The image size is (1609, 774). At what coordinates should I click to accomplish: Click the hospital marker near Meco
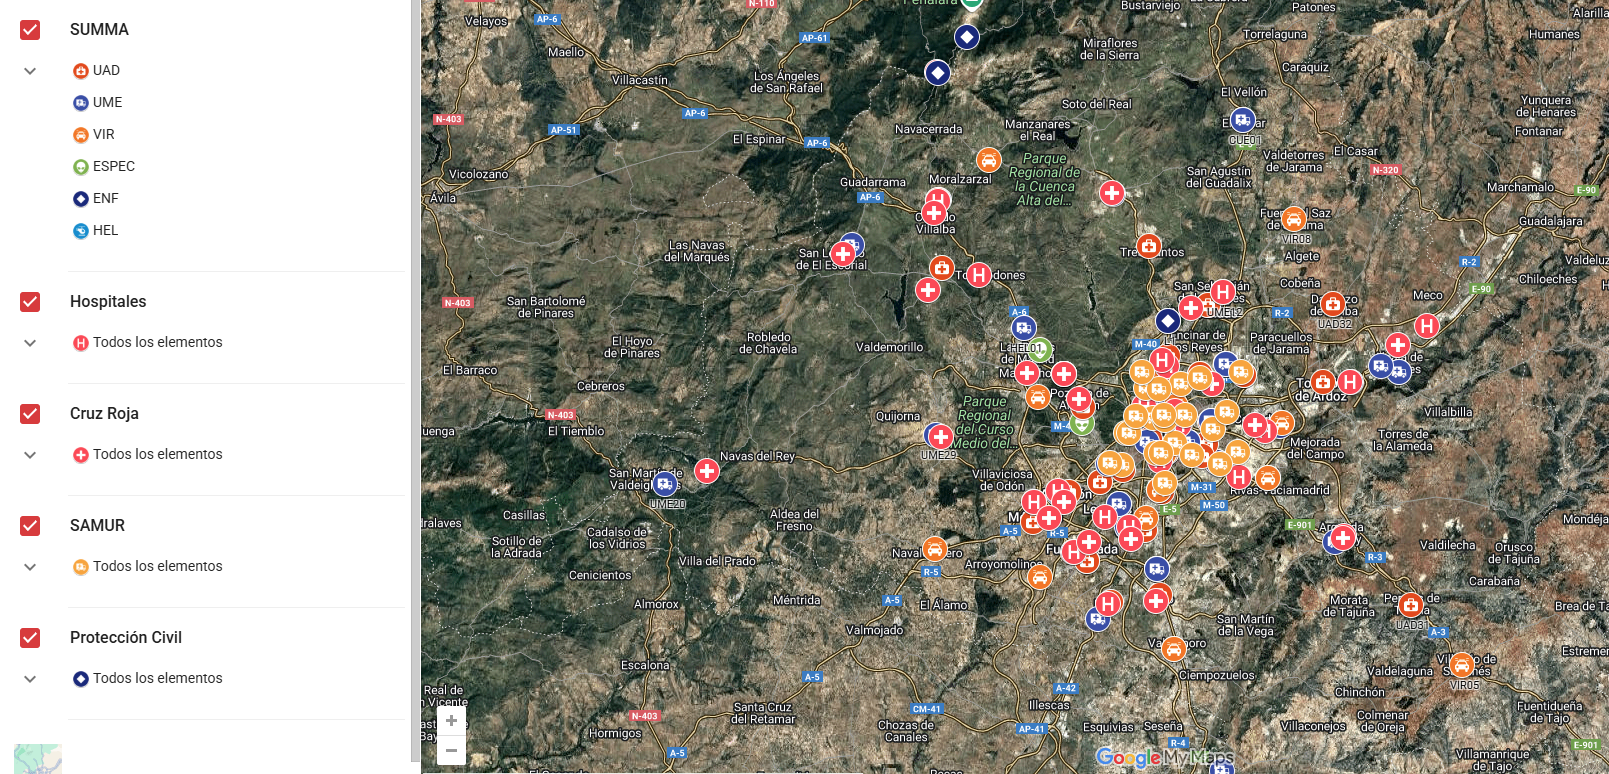tap(1427, 326)
